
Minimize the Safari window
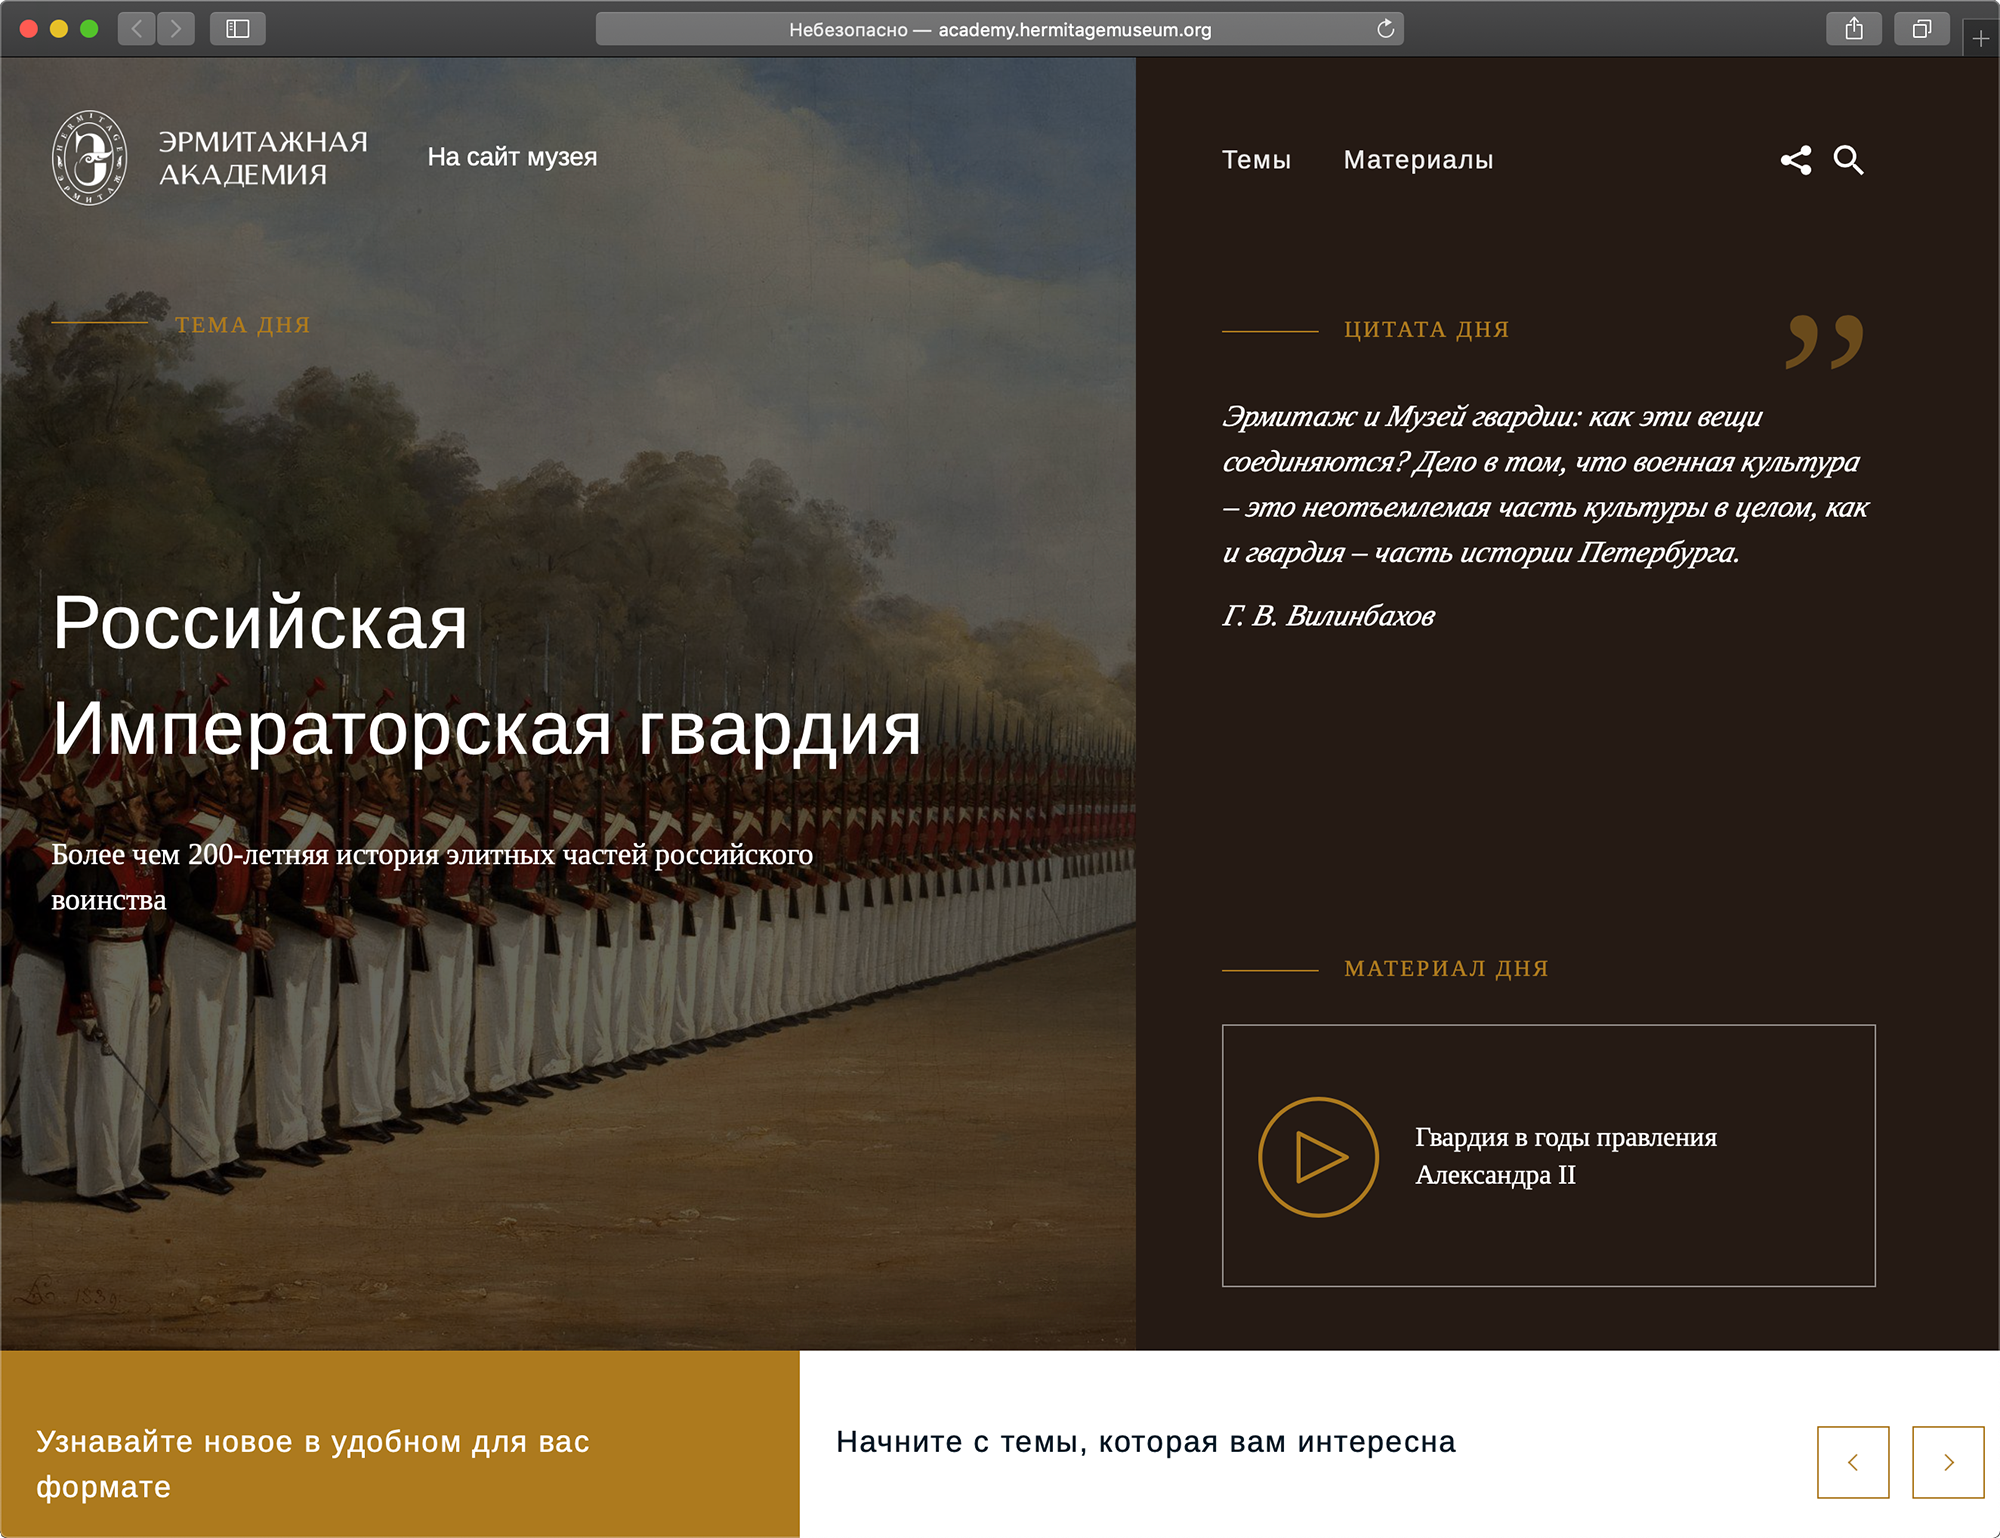tap(59, 29)
